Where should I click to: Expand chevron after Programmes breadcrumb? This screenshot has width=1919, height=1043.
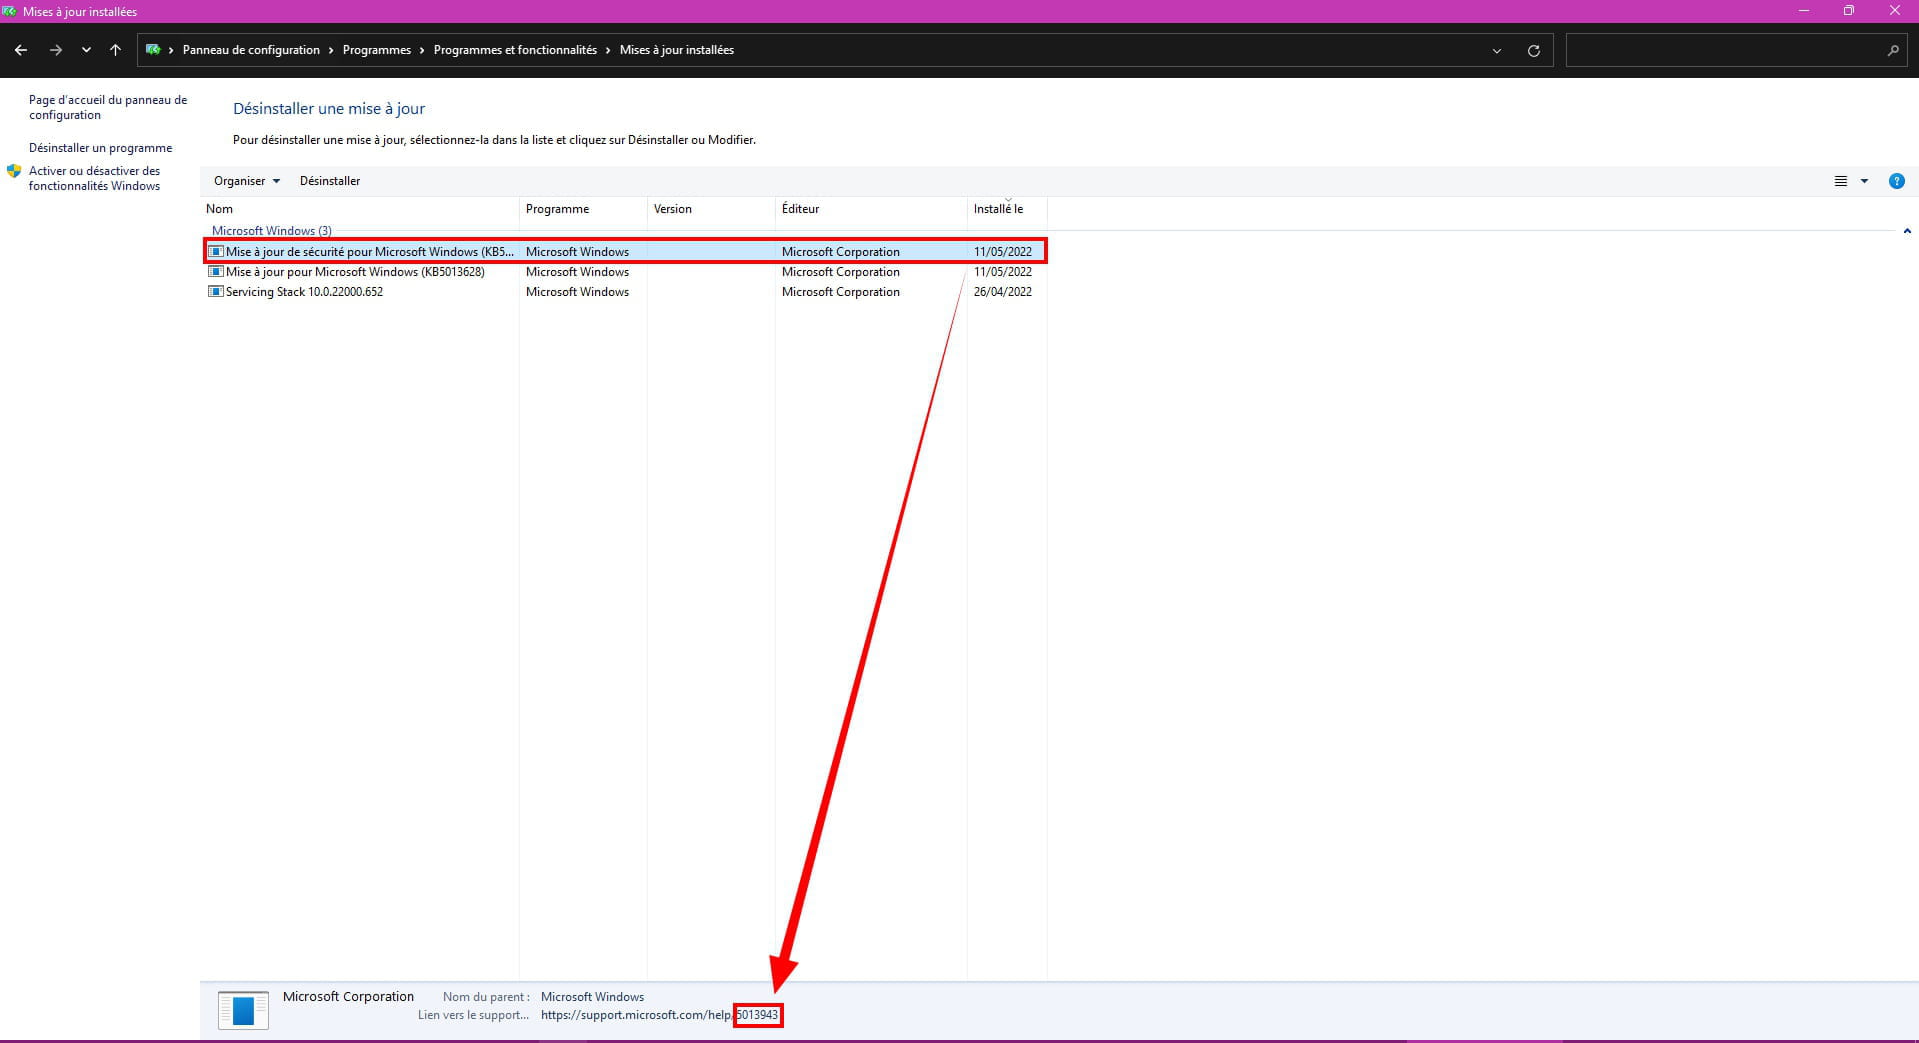pos(422,50)
